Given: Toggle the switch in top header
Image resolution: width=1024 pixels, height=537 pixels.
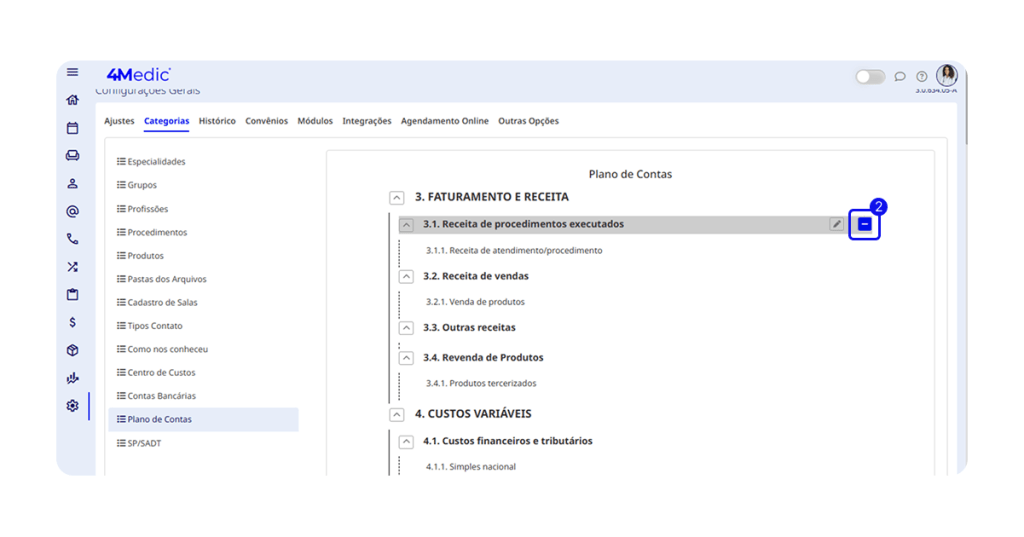Looking at the screenshot, I should 869,77.
